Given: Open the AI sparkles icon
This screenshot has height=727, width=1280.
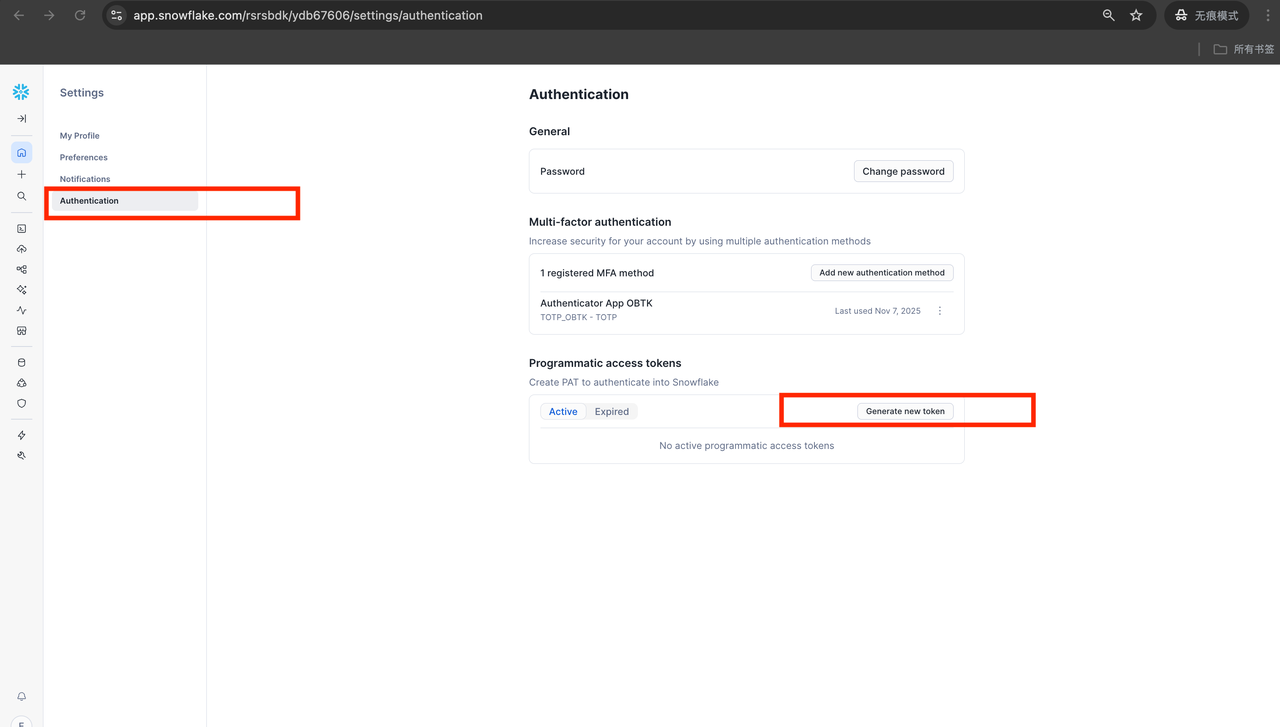Looking at the screenshot, I should 21,290.
